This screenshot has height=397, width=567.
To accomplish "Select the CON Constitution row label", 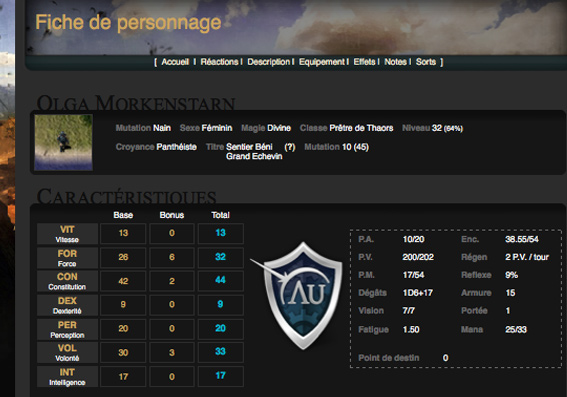I will click(67, 281).
